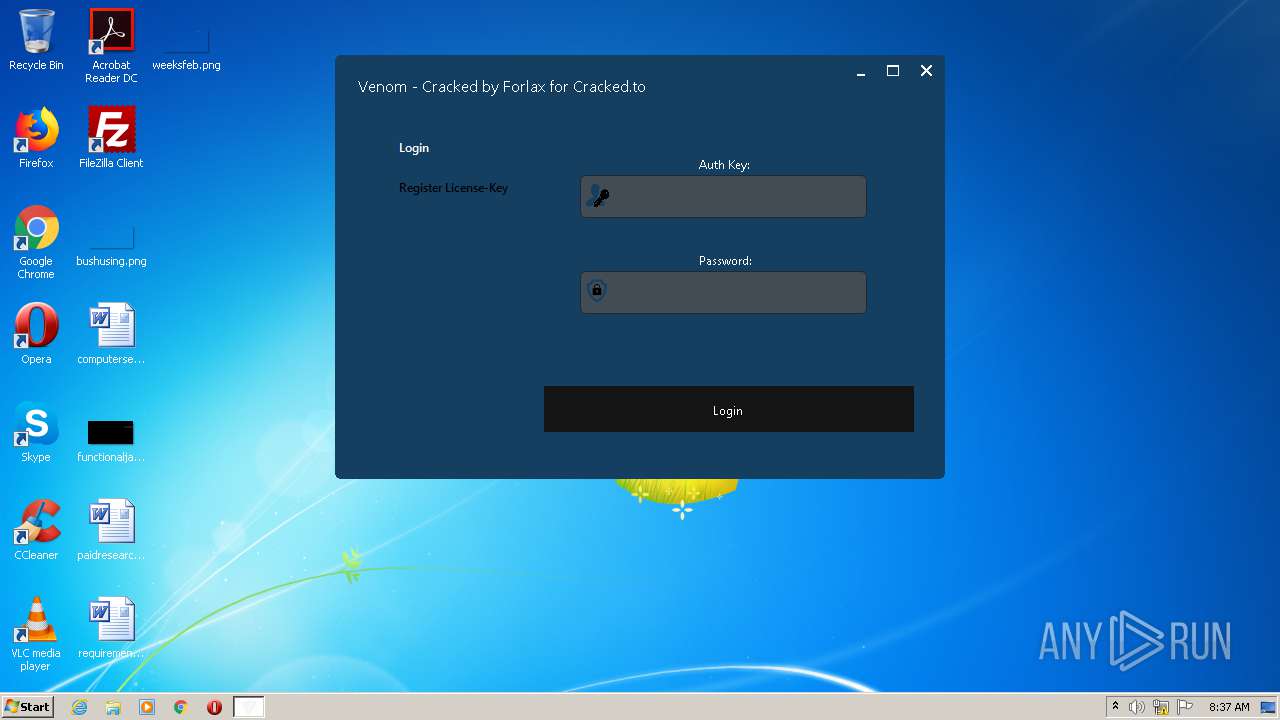Launch Acrobat Reader DC shortcut
This screenshot has width=1280, height=720.
tap(111, 46)
